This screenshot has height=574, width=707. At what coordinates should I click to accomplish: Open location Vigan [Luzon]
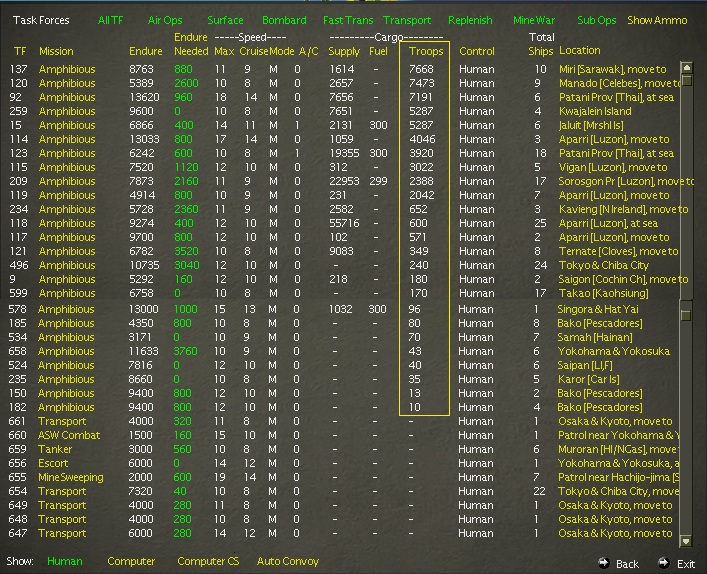pos(613,167)
